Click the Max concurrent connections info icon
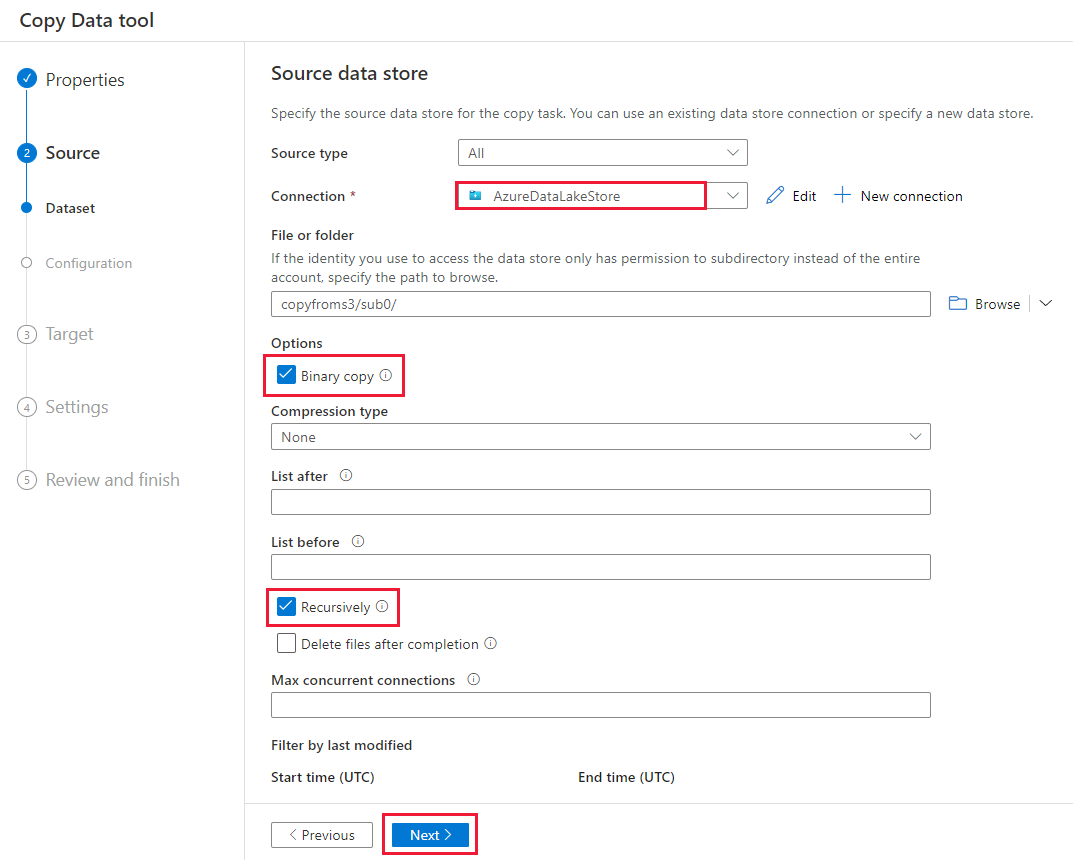The image size is (1073, 860). tap(474, 679)
